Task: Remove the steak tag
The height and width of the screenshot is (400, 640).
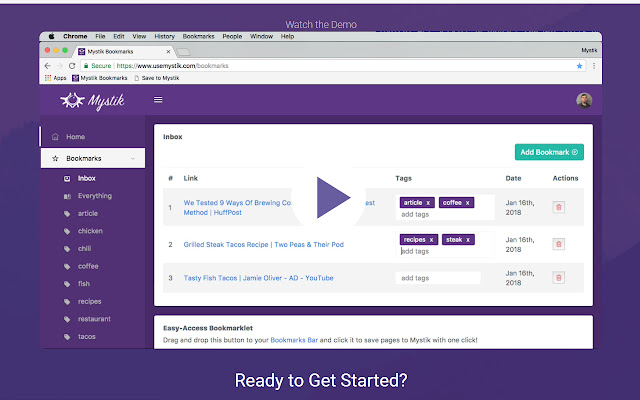Action: (x=468, y=240)
